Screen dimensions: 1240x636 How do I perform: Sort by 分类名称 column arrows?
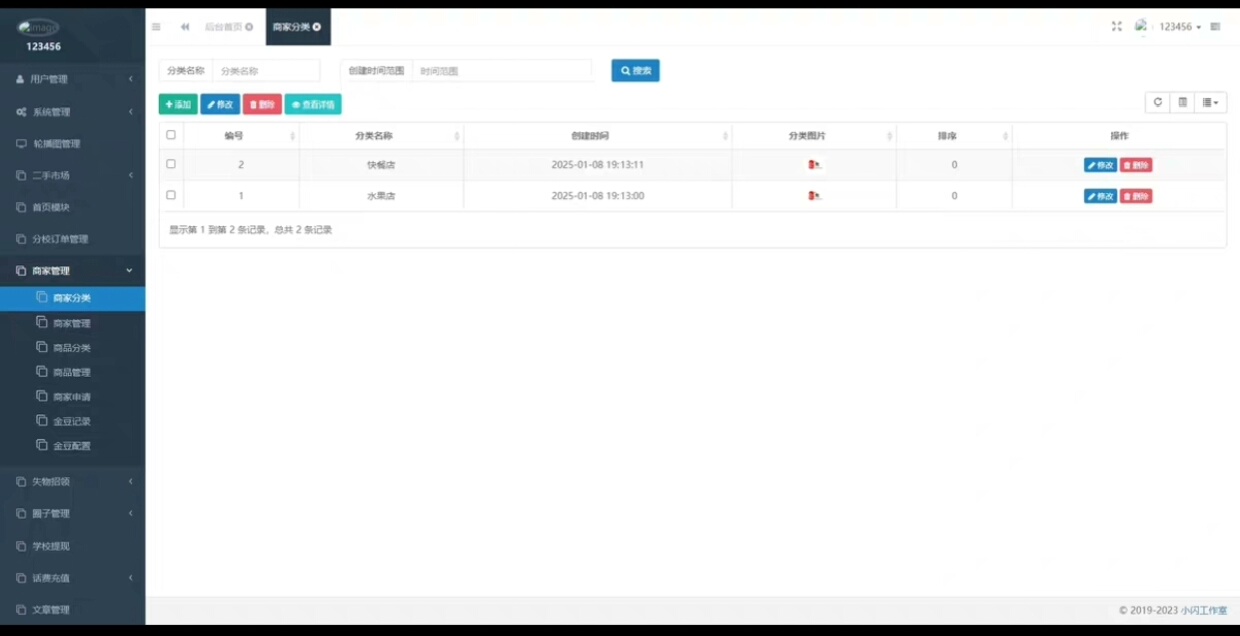(x=457, y=136)
